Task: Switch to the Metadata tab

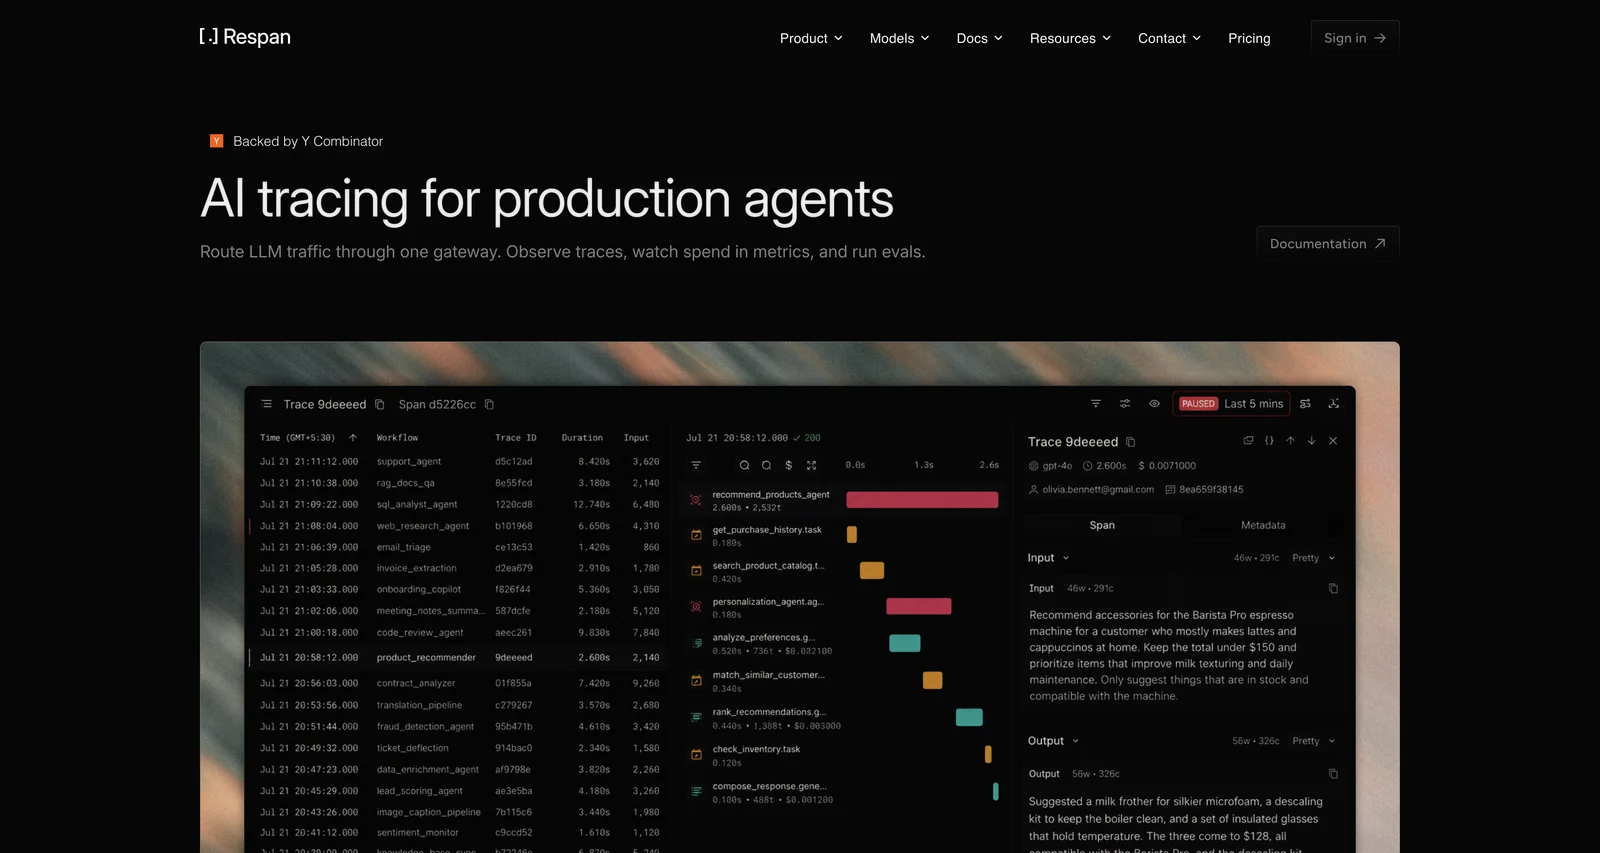Action: coord(1263,525)
